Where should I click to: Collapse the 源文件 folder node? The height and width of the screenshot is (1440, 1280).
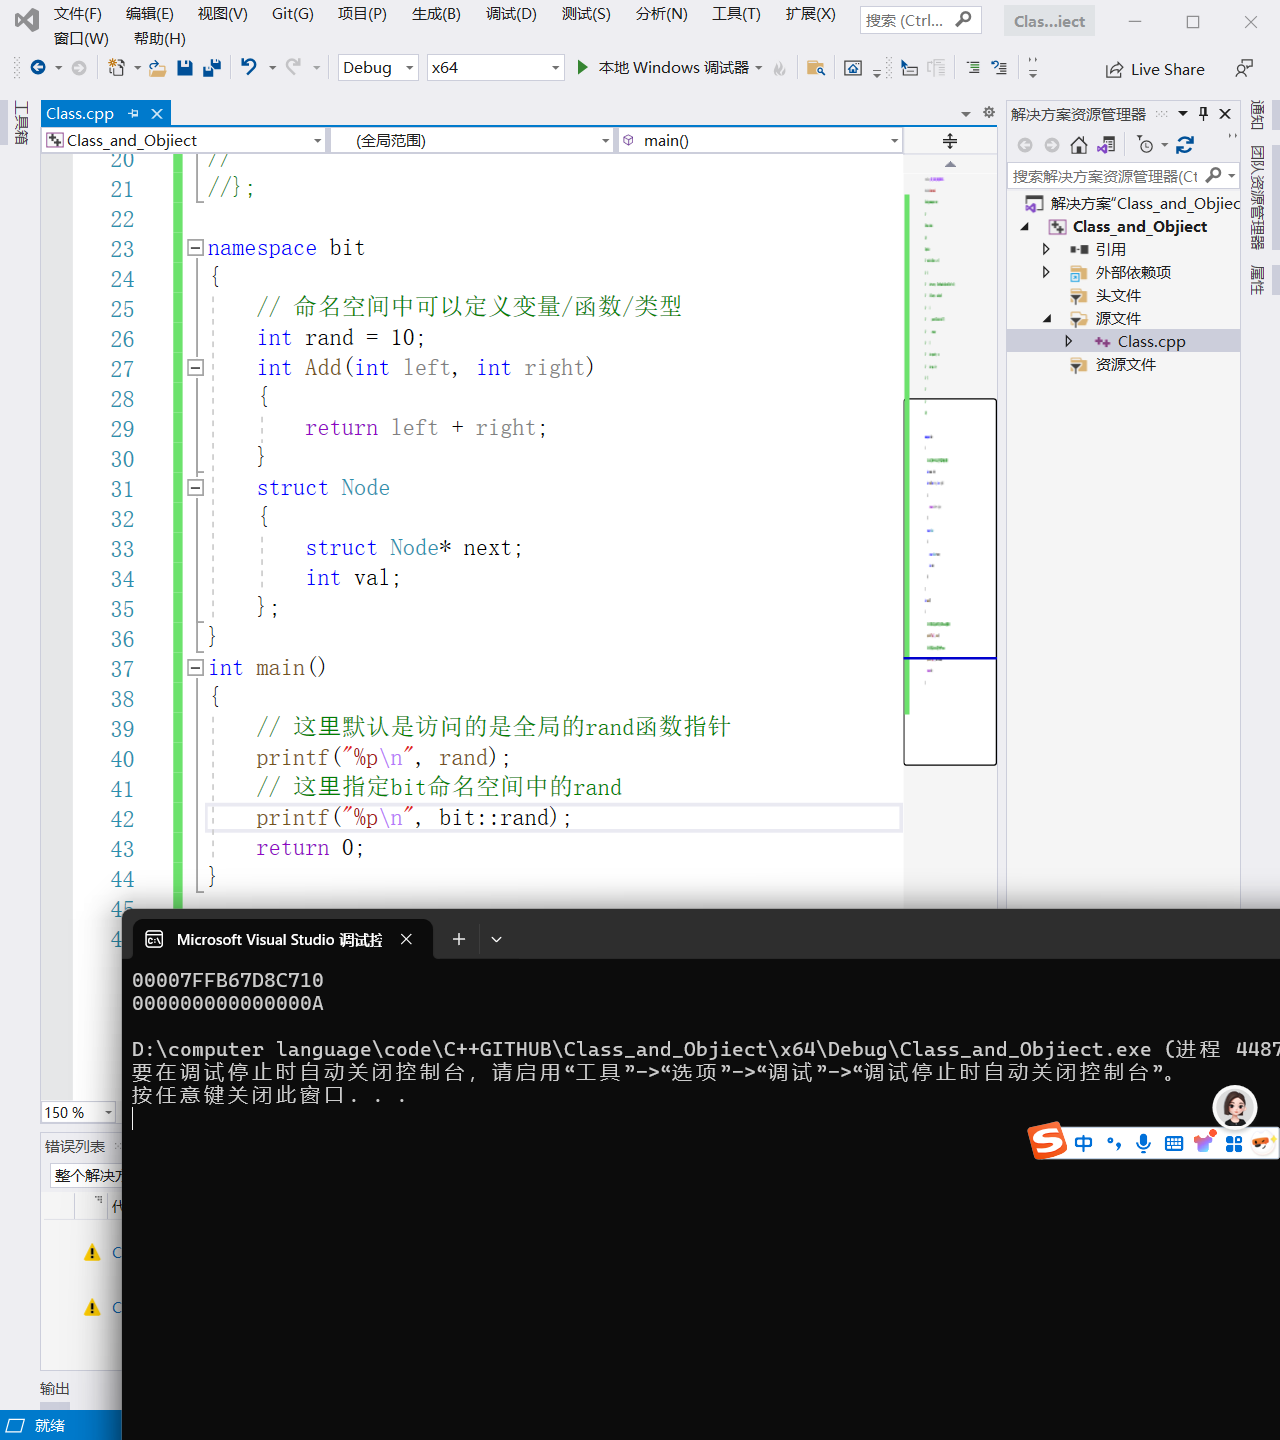[x=1047, y=318]
